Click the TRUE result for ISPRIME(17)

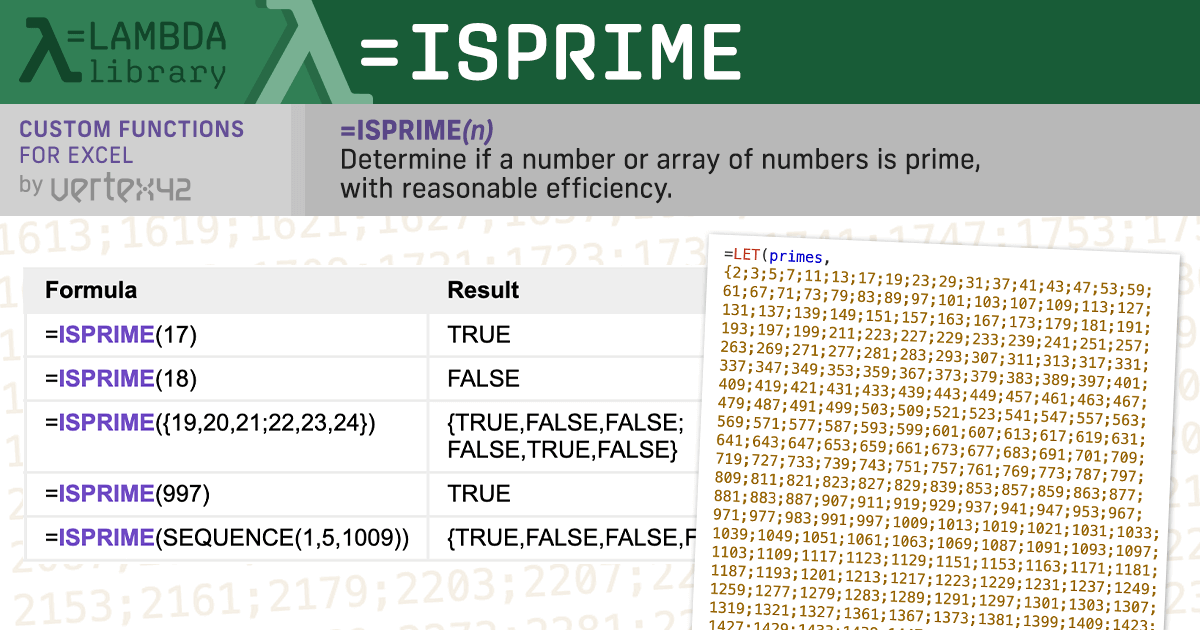(479, 335)
